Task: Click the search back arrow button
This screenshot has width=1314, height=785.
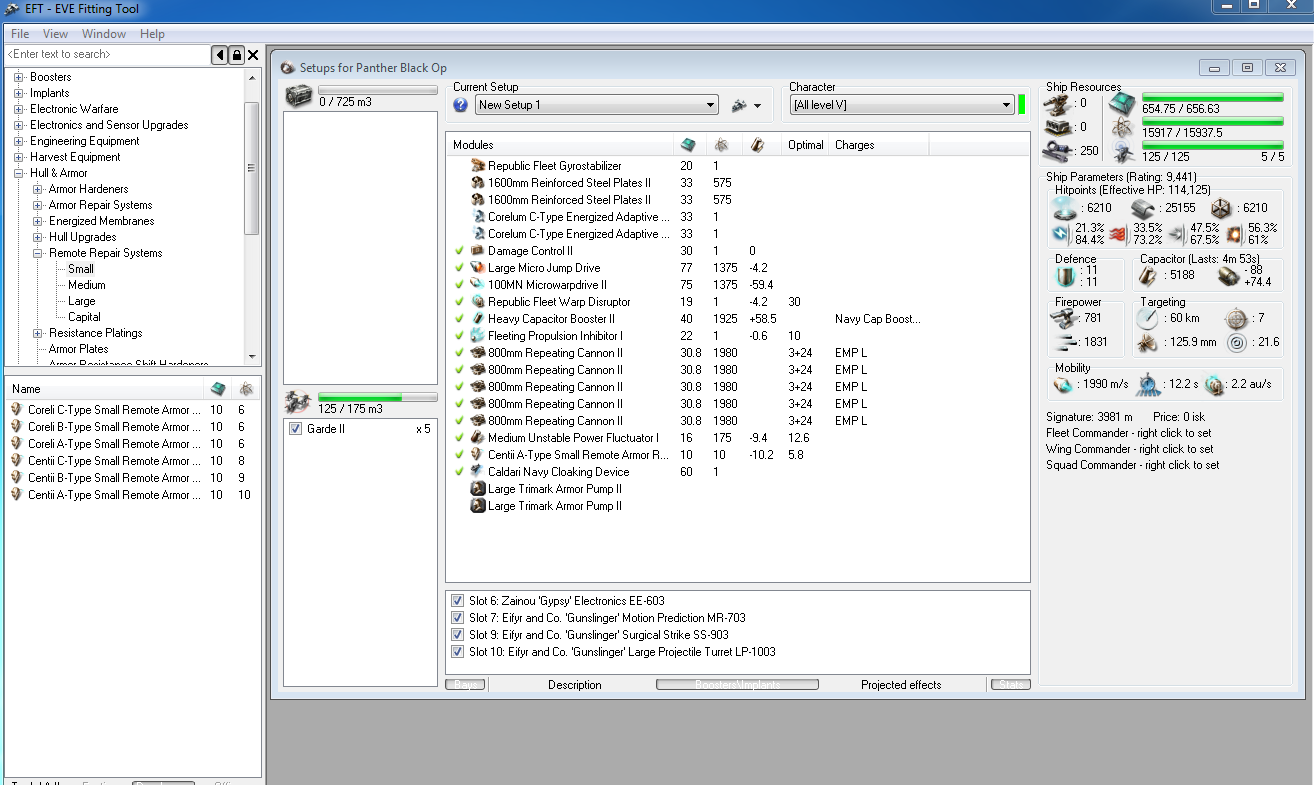Action: 220,55
